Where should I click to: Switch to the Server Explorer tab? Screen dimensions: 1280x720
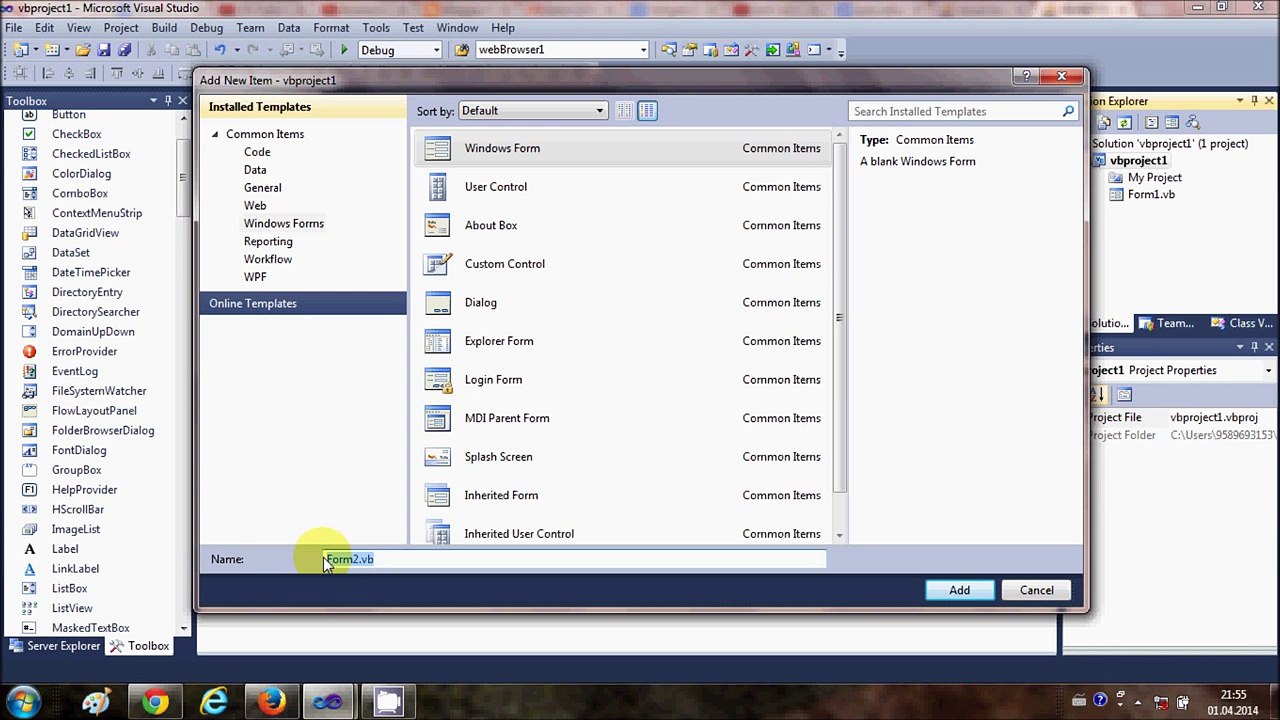(55, 646)
